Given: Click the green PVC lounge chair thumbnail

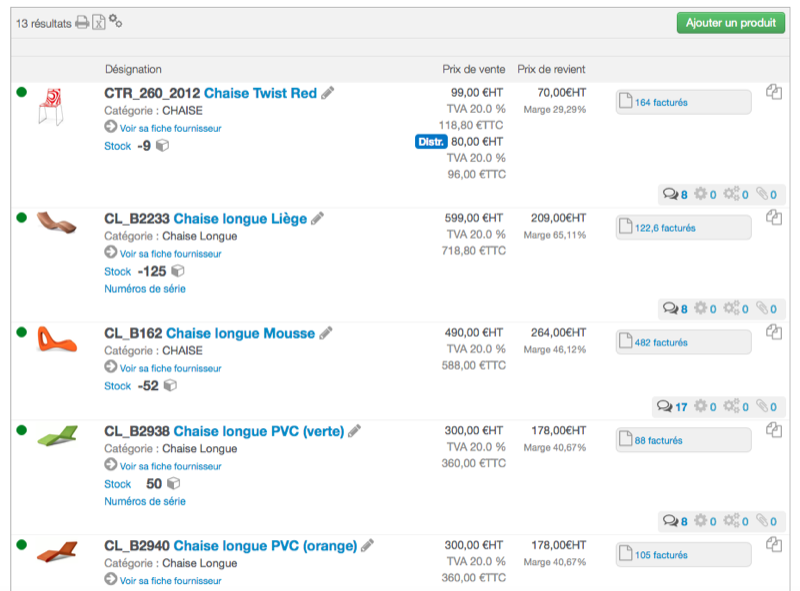Looking at the screenshot, I should (x=57, y=436).
